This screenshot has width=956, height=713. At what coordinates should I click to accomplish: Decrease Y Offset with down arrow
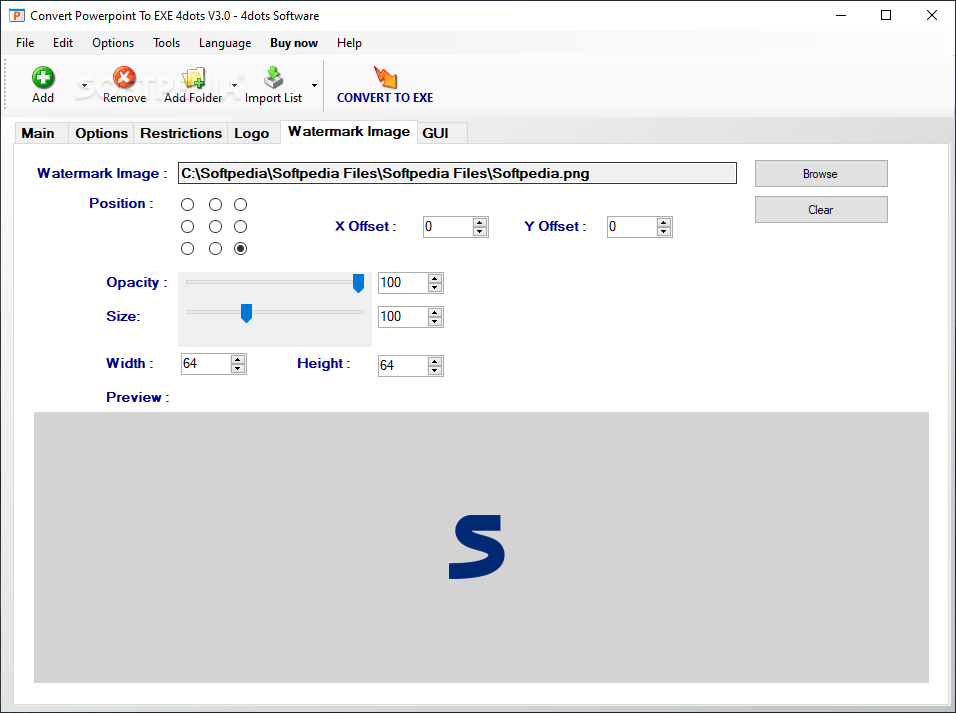[664, 231]
